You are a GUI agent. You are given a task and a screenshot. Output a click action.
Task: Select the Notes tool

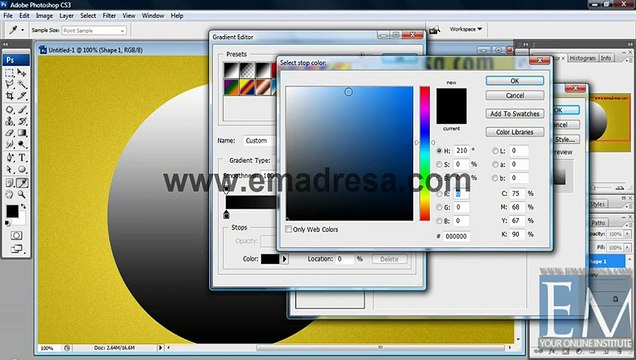point(9,183)
